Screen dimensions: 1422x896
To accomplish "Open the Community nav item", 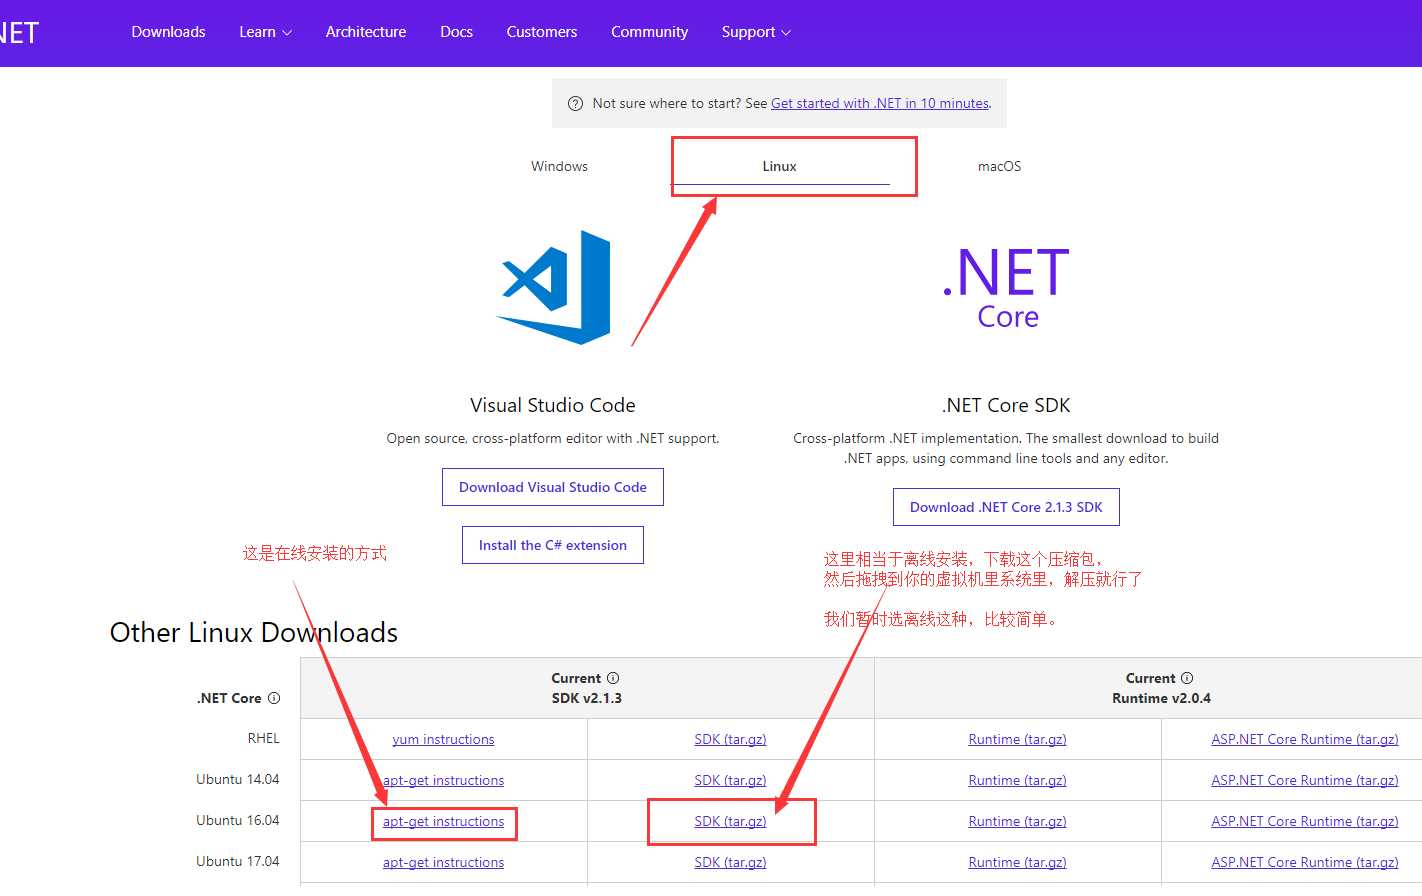I will [650, 32].
